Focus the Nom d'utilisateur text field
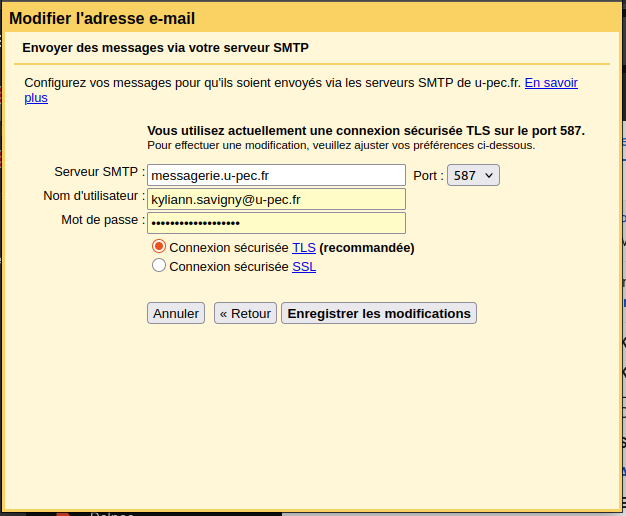Image resolution: width=626 pixels, height=516 pixels. [x=276, y=199]
